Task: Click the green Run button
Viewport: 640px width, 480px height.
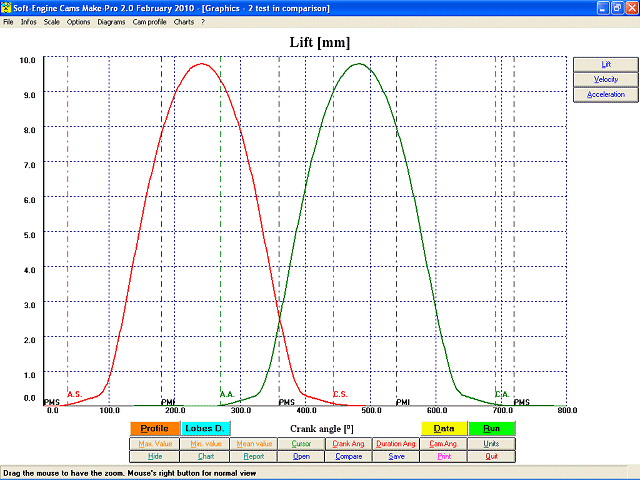Action: [x=492, y=429]
